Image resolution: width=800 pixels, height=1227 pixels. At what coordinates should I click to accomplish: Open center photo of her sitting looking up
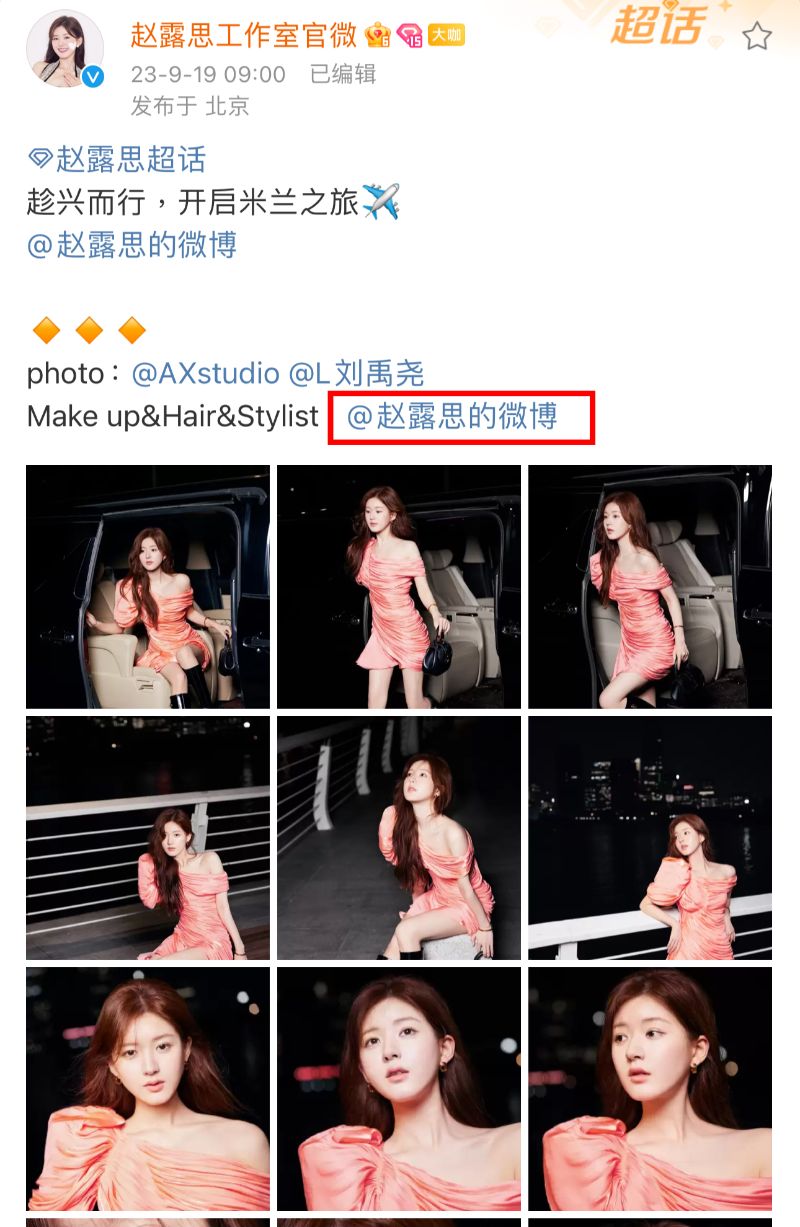(x=399, y=838)
